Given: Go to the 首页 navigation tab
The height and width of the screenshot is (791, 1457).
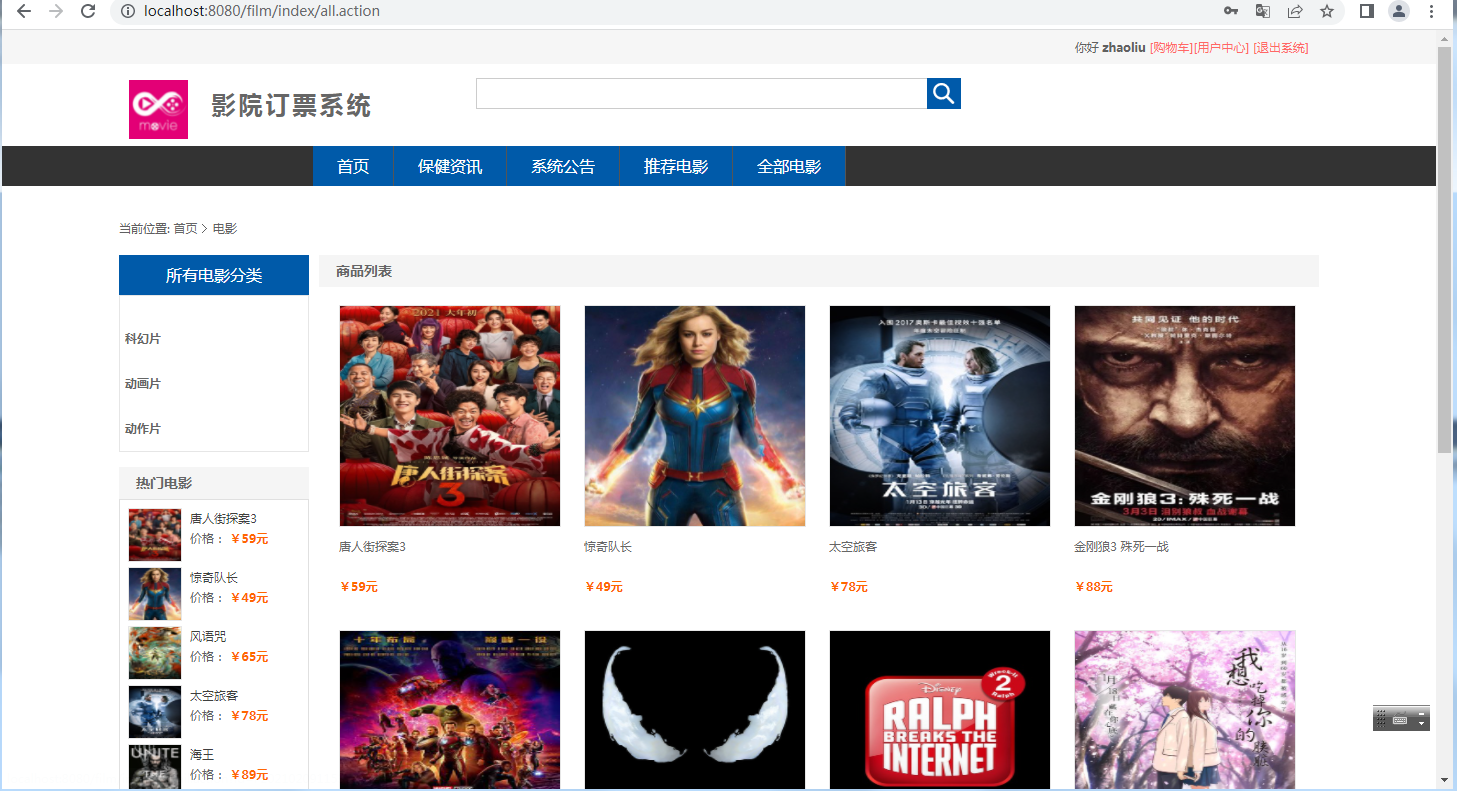Looking at the screenshot, I should pyautogui.click(x=353, y=166).
